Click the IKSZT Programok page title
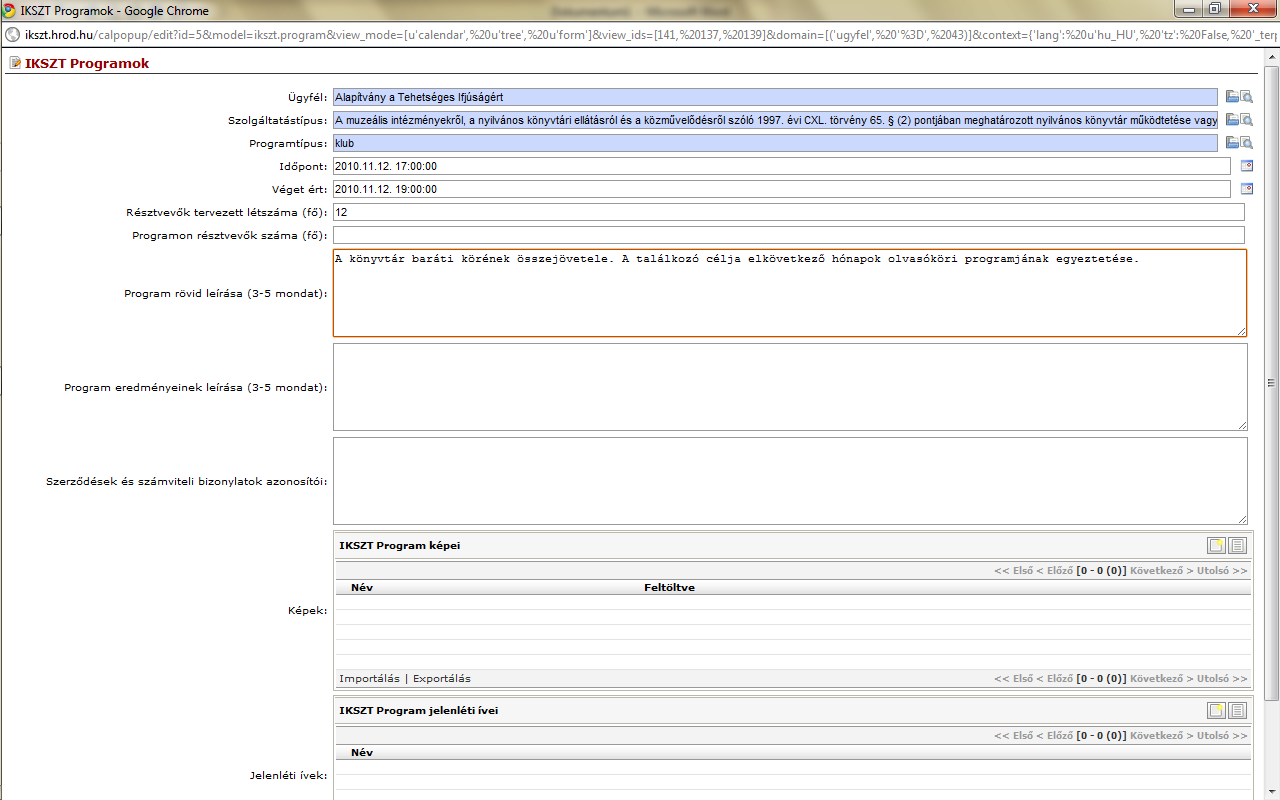 87,63
